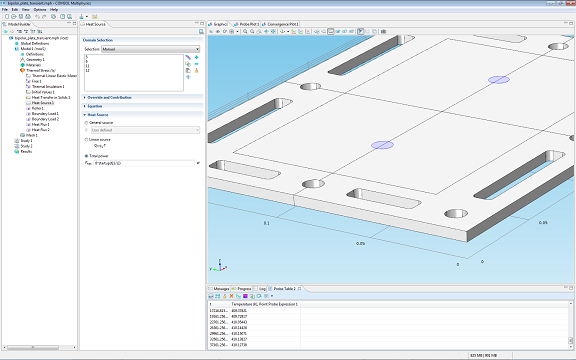Click the Zoom Extents icon in Graphics toolbar

[273, 32]
